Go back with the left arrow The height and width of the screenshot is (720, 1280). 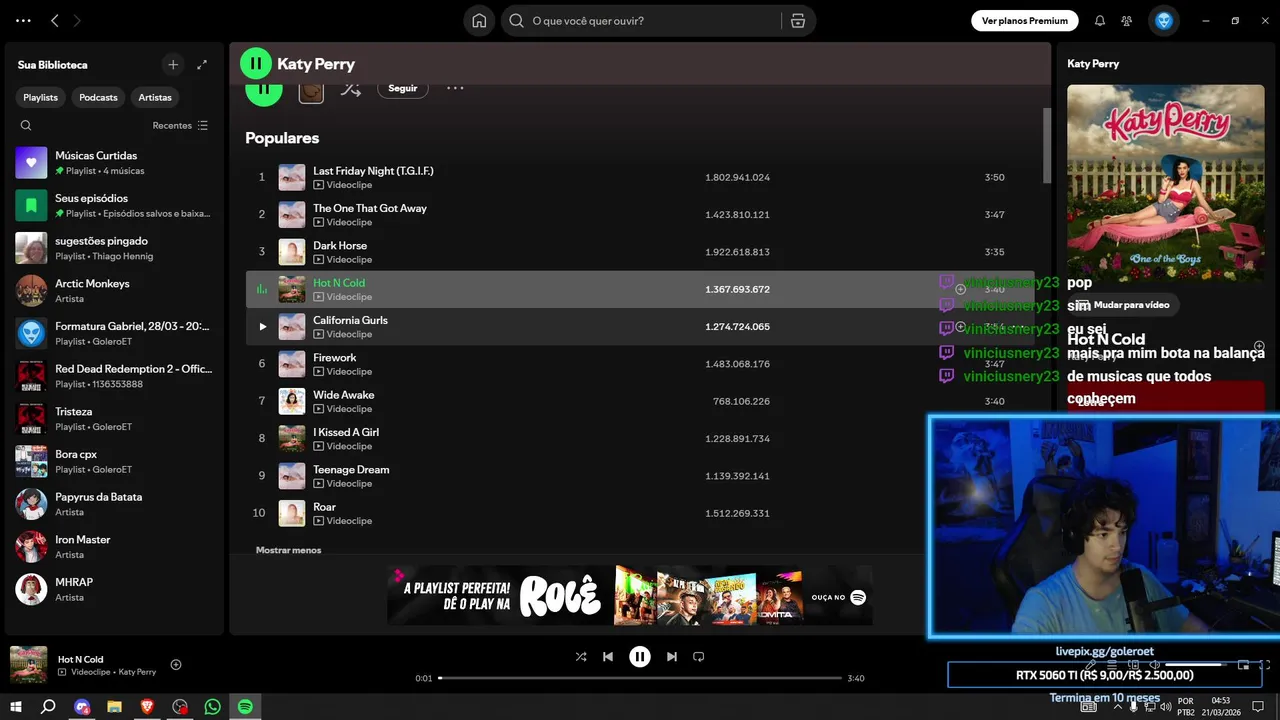coord(55,21)
